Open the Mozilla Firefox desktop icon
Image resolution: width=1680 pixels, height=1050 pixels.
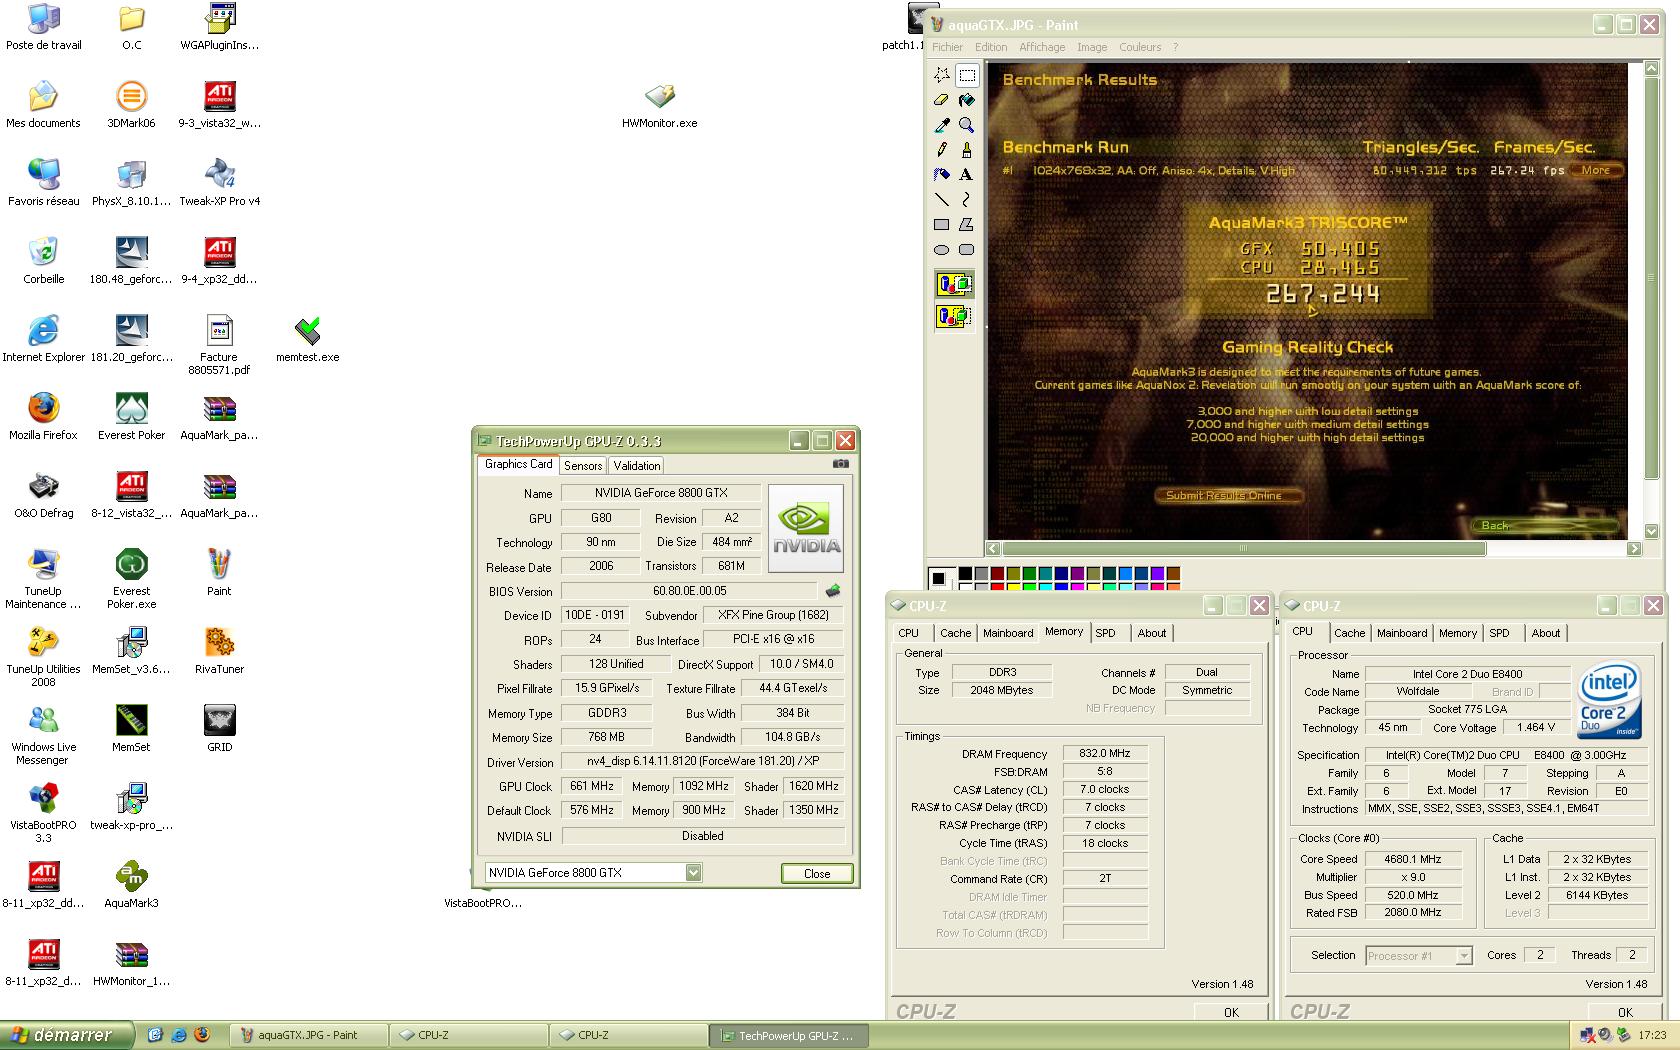coord(43,417)
